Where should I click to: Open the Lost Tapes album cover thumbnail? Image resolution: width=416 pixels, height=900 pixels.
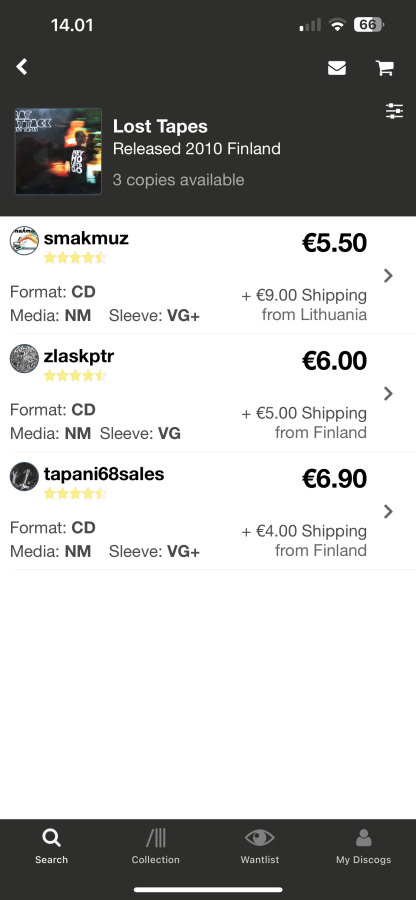(x=58, y=152)
